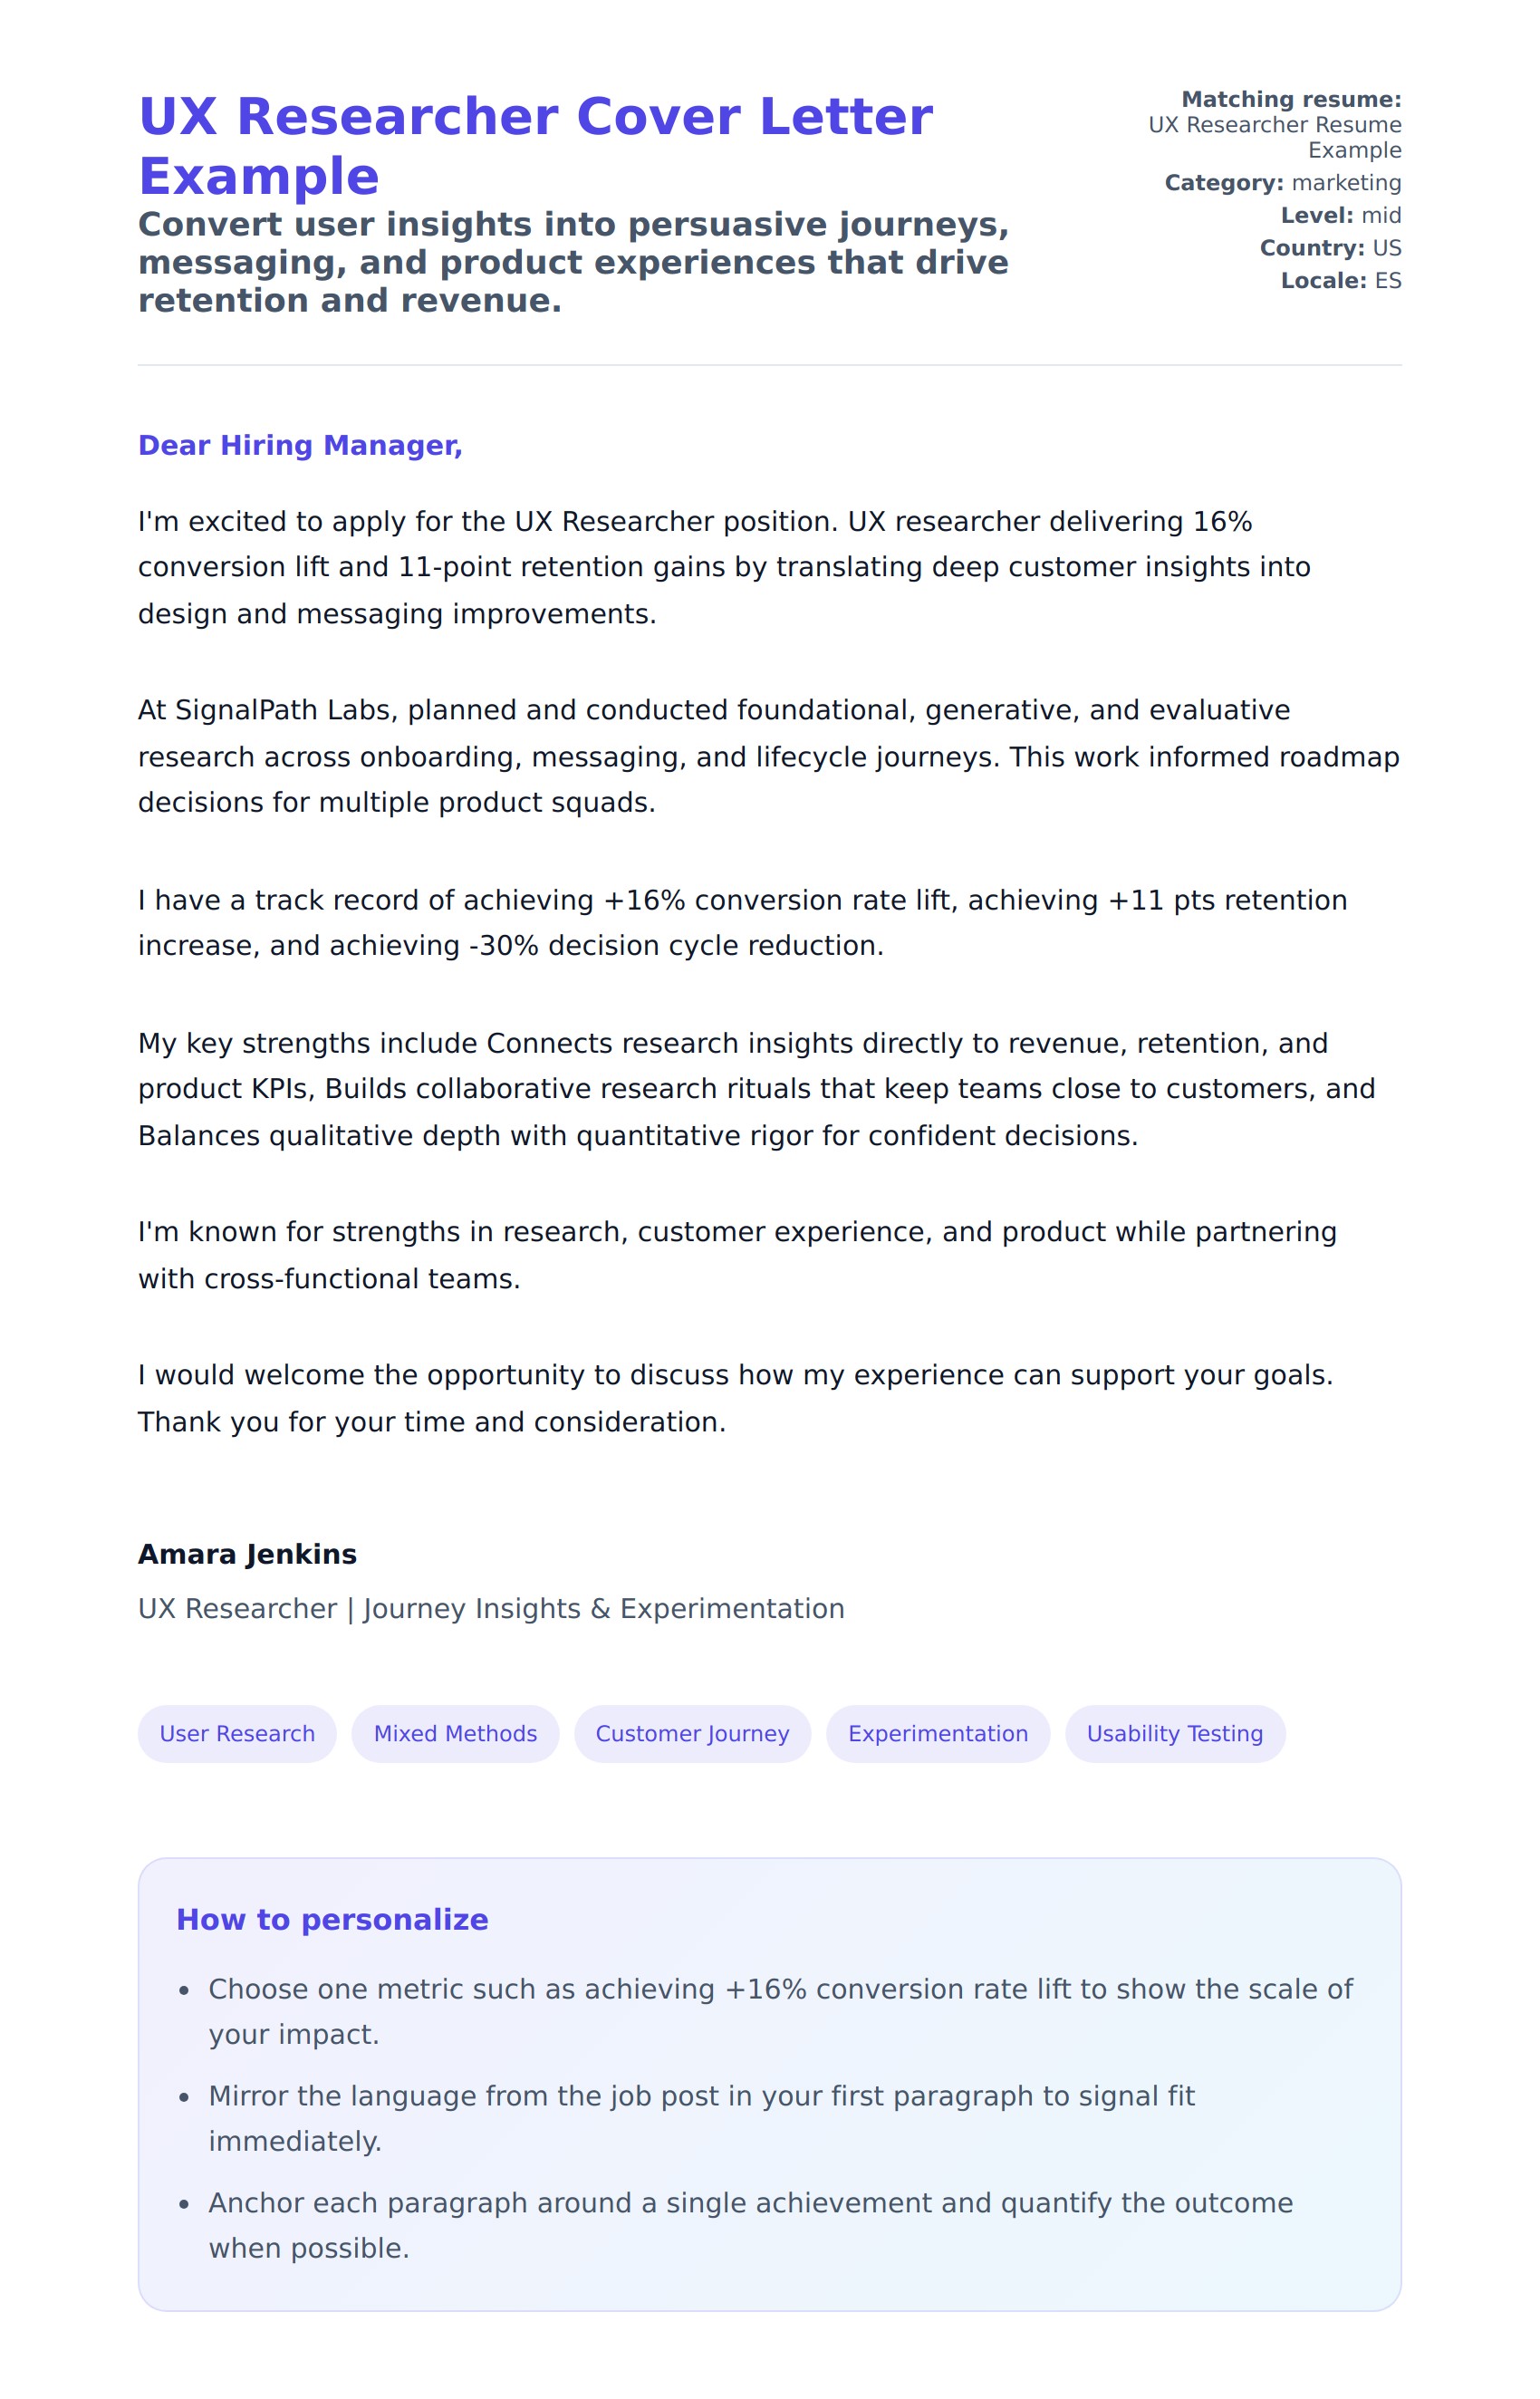Click the UX Researcher Cover Letter Example title
This screenshot has width=1540, height=2399.
coord(535,145)
